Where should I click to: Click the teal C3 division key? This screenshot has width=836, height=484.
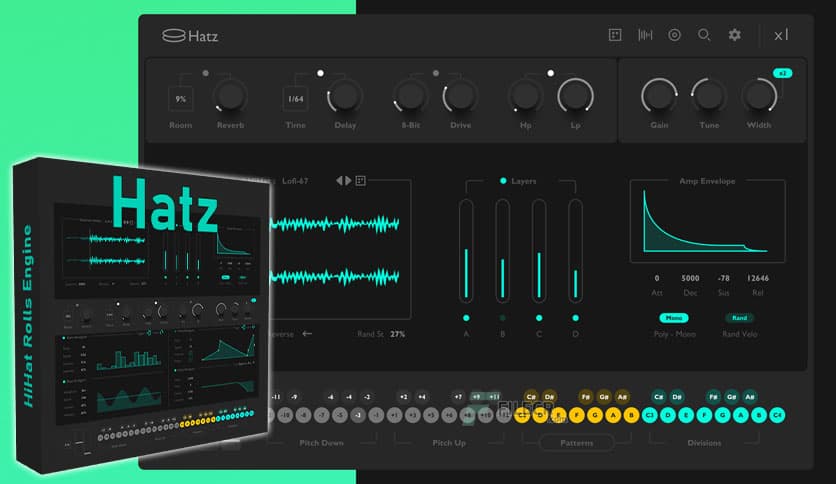[x=649, y=415]
